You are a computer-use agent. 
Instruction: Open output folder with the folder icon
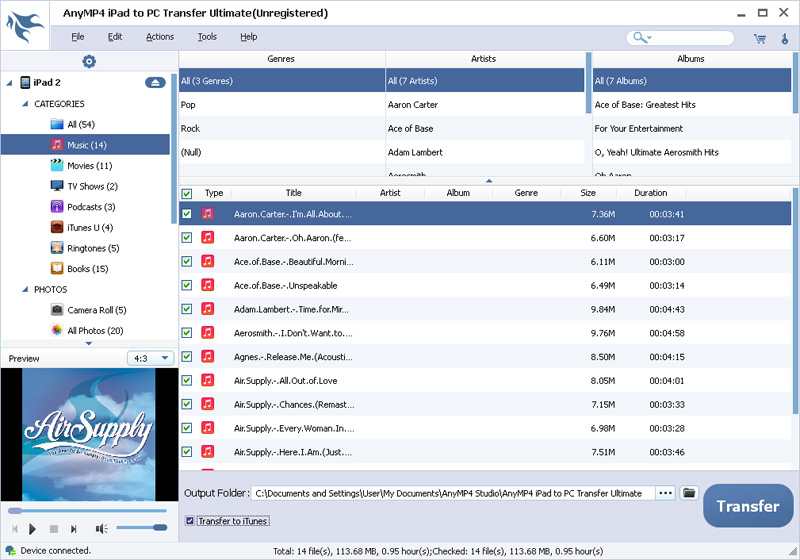[689, 493]
